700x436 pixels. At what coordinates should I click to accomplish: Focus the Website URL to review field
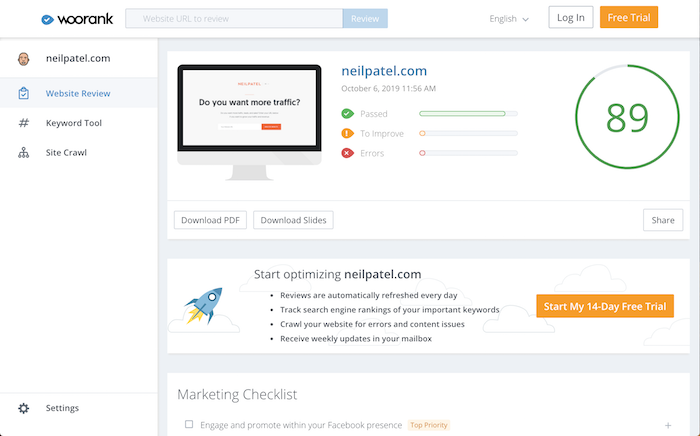coord(234,19)
